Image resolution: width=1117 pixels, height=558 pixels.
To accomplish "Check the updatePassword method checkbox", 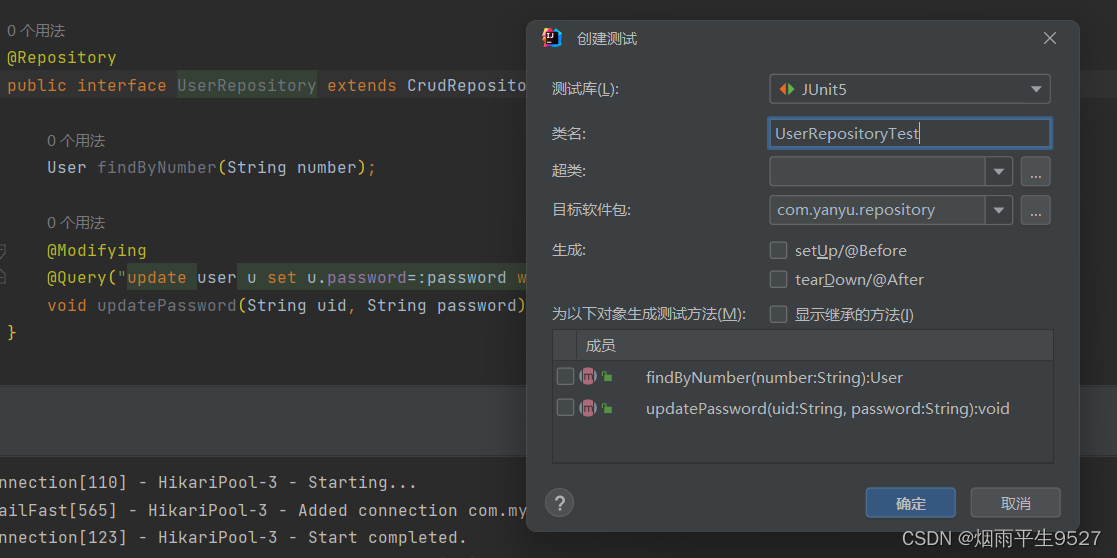I will tap(565, 408).
